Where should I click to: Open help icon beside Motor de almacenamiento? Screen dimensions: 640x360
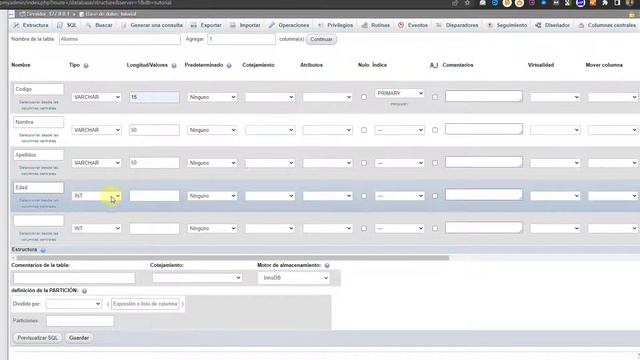click(x=327, y=265)
